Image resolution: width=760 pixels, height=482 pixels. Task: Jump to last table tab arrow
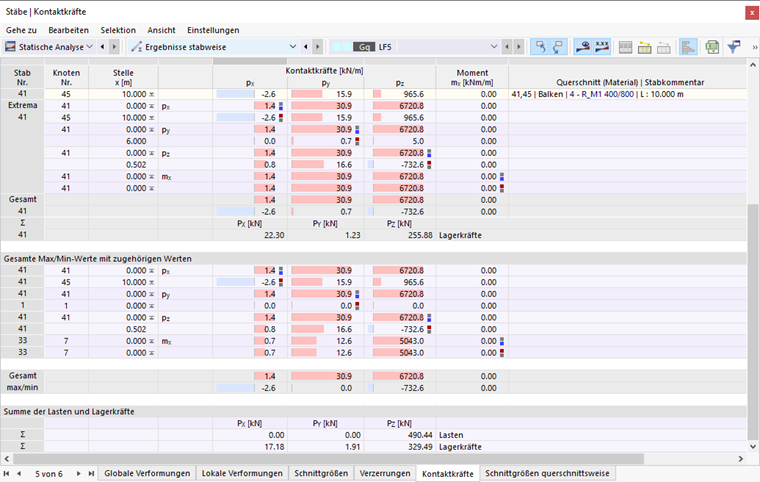point(91,473)
